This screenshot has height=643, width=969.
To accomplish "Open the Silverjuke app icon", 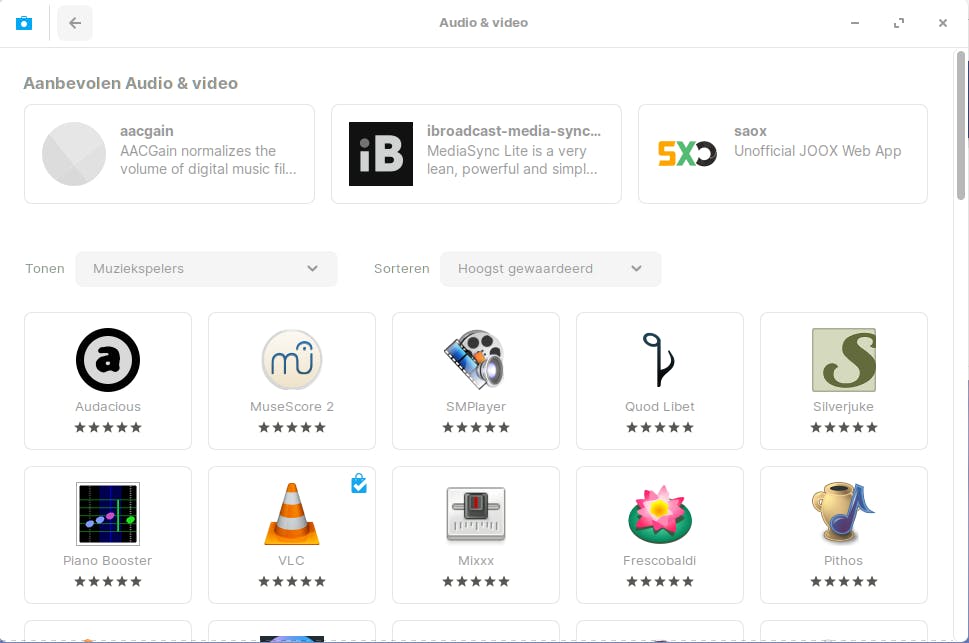I will (x=844, y=360).
